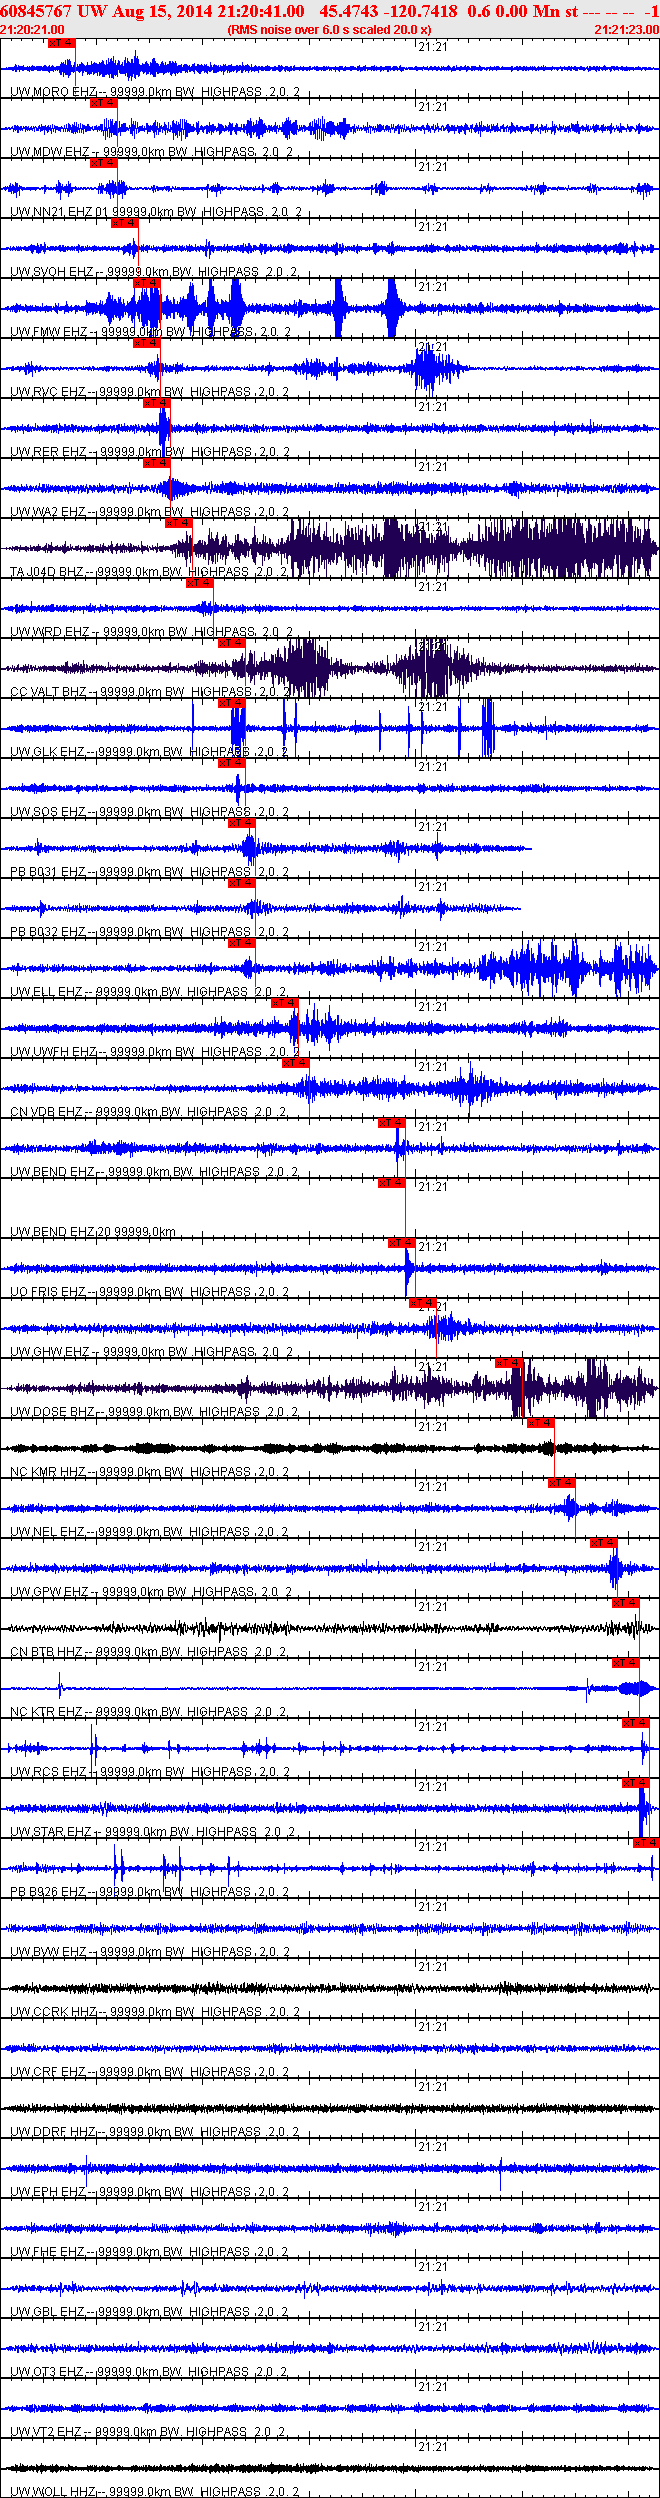Screen dimensions: 660x2498
Task: Click the red pick marker on the MORO trace
Action: tap(61, 43)
